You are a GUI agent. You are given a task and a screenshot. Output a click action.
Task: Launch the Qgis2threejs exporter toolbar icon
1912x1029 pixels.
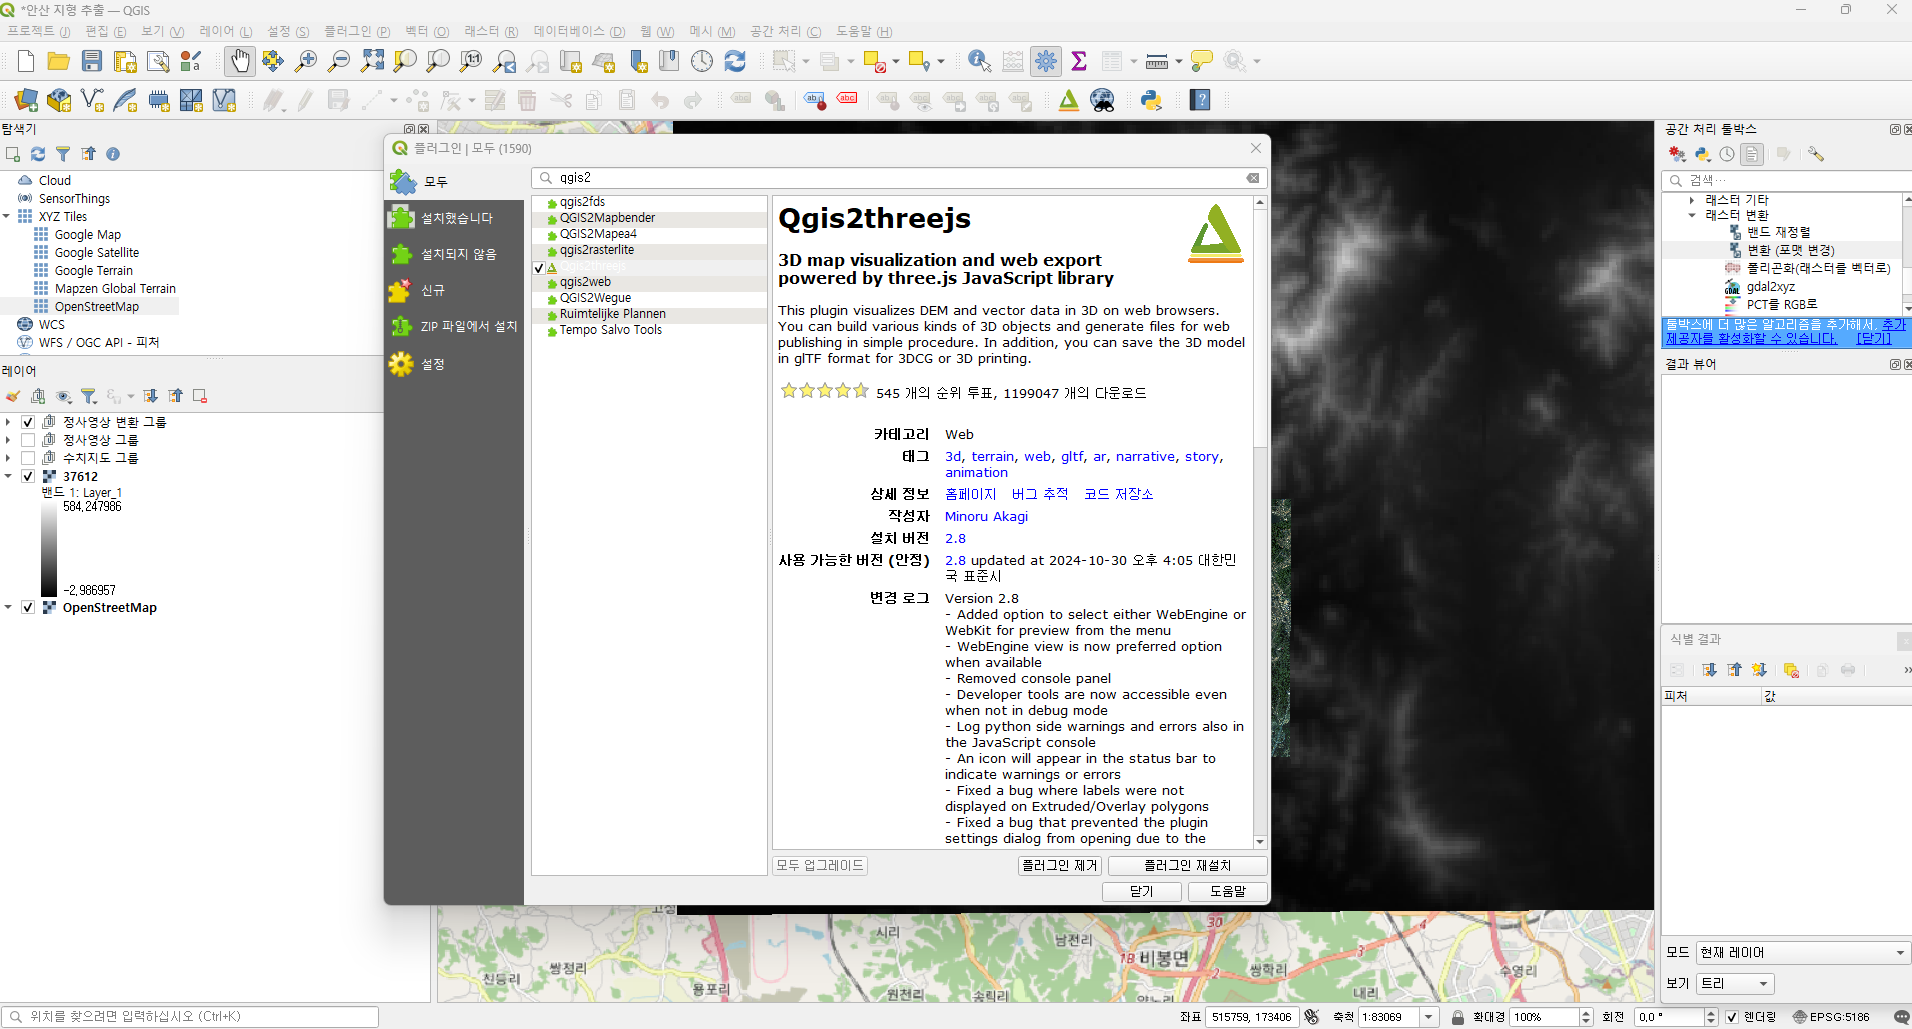[x=1069, y=100]
